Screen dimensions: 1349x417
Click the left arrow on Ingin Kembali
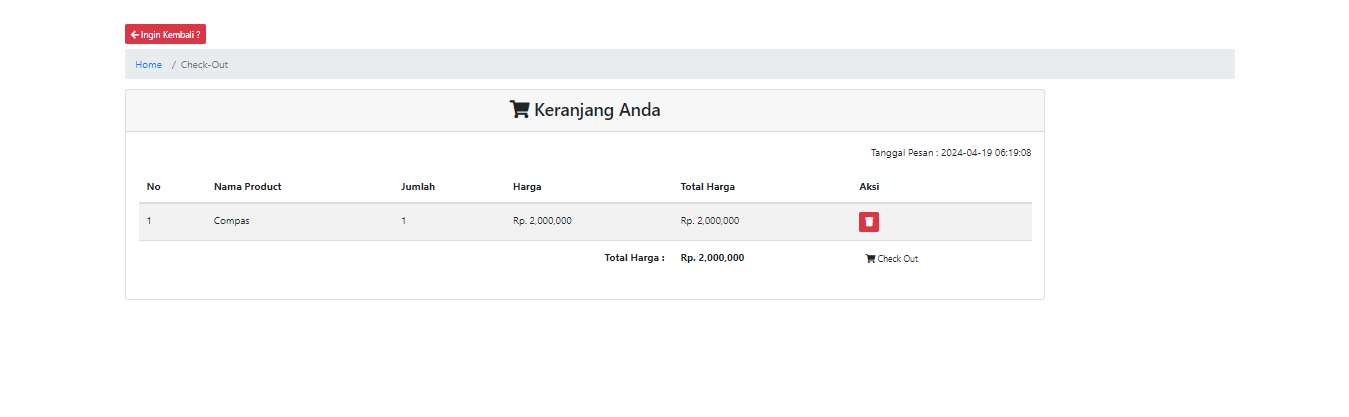click(x=135, y=35)
